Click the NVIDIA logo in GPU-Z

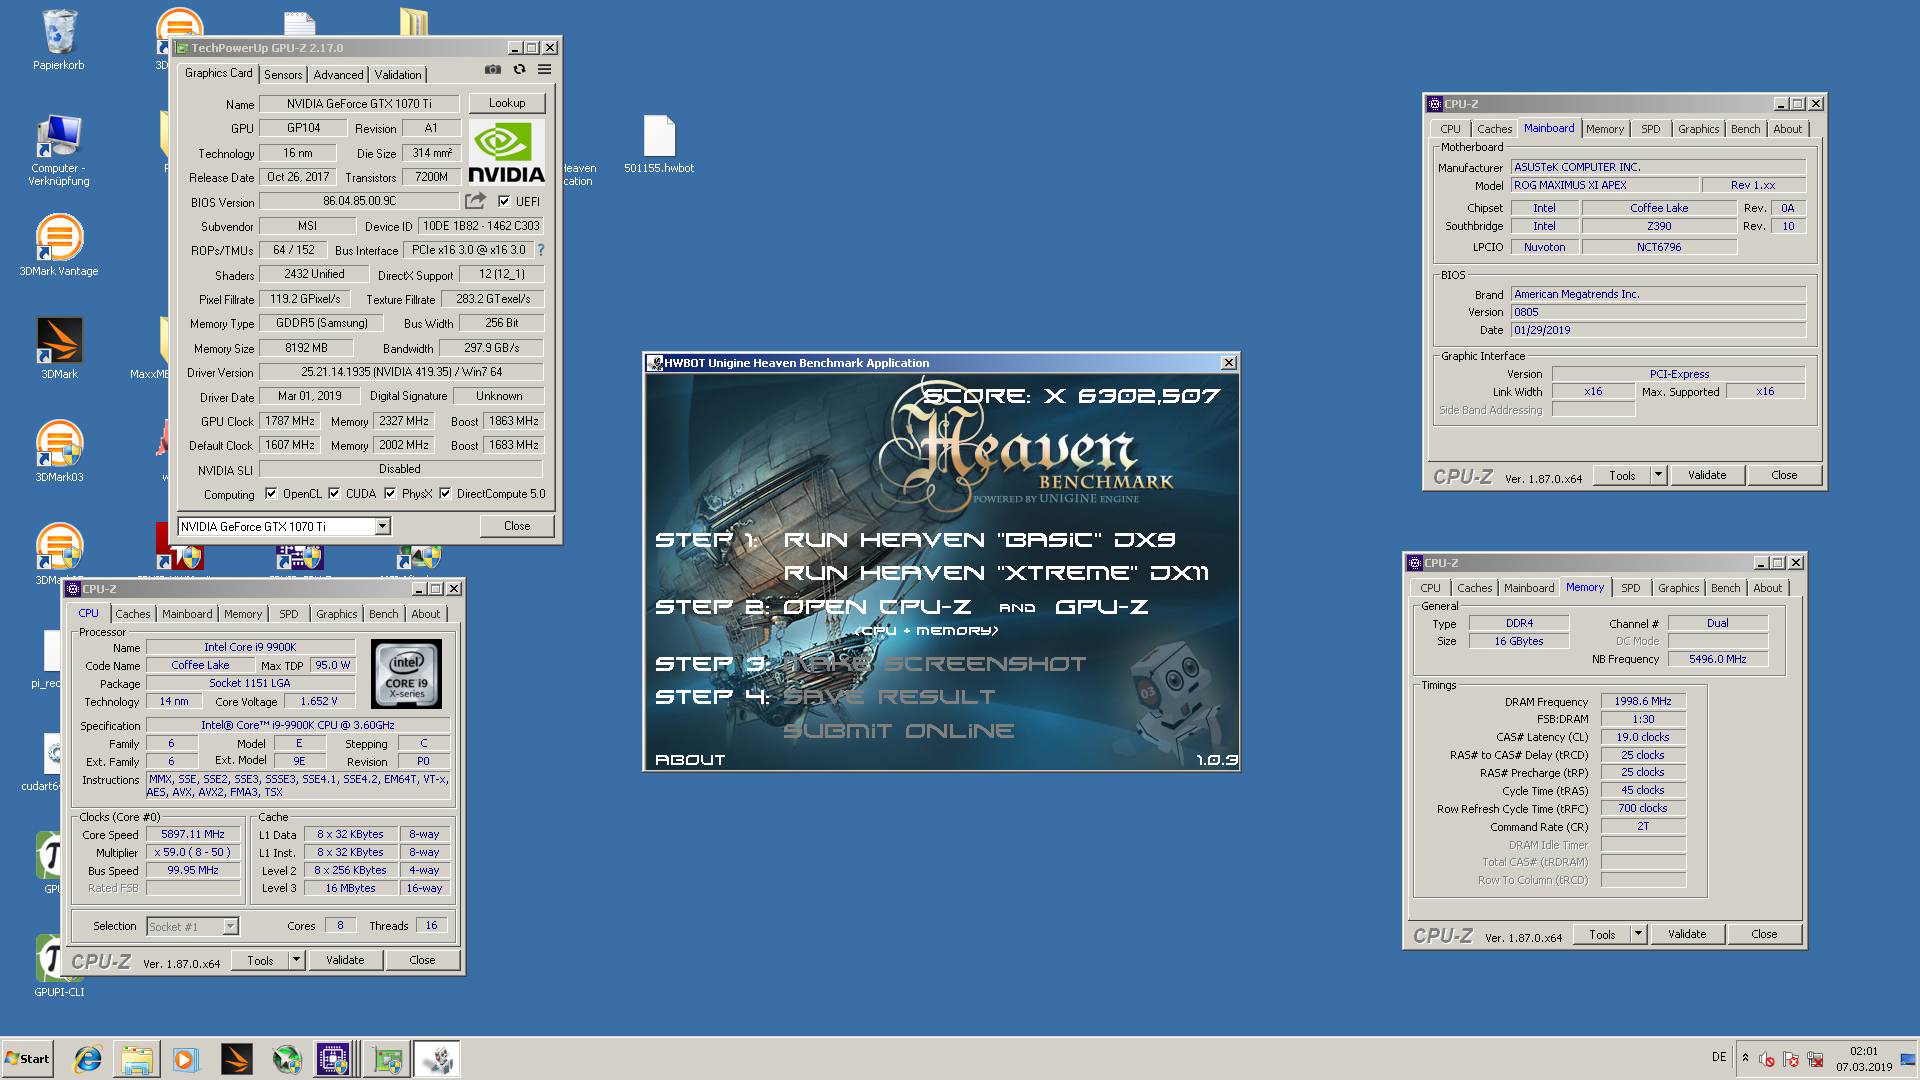[x=506, y=153]
